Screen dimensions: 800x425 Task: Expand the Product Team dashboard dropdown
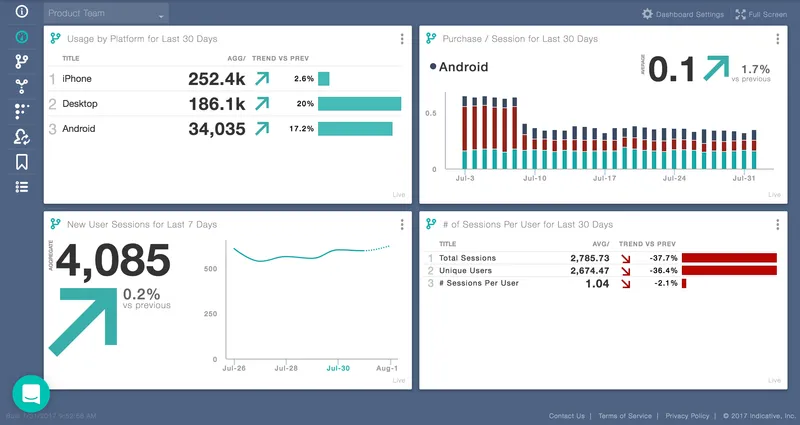[x=106, y=13]
